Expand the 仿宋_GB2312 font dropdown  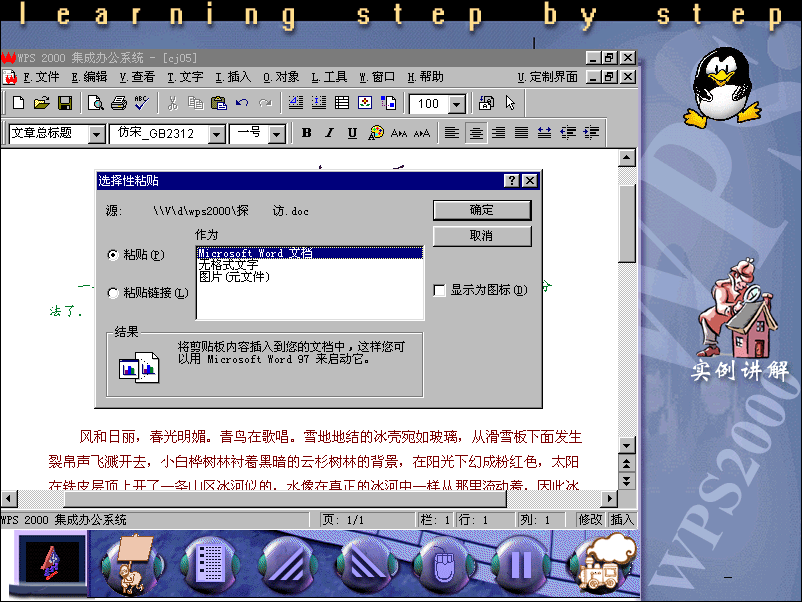click(216, 134)
